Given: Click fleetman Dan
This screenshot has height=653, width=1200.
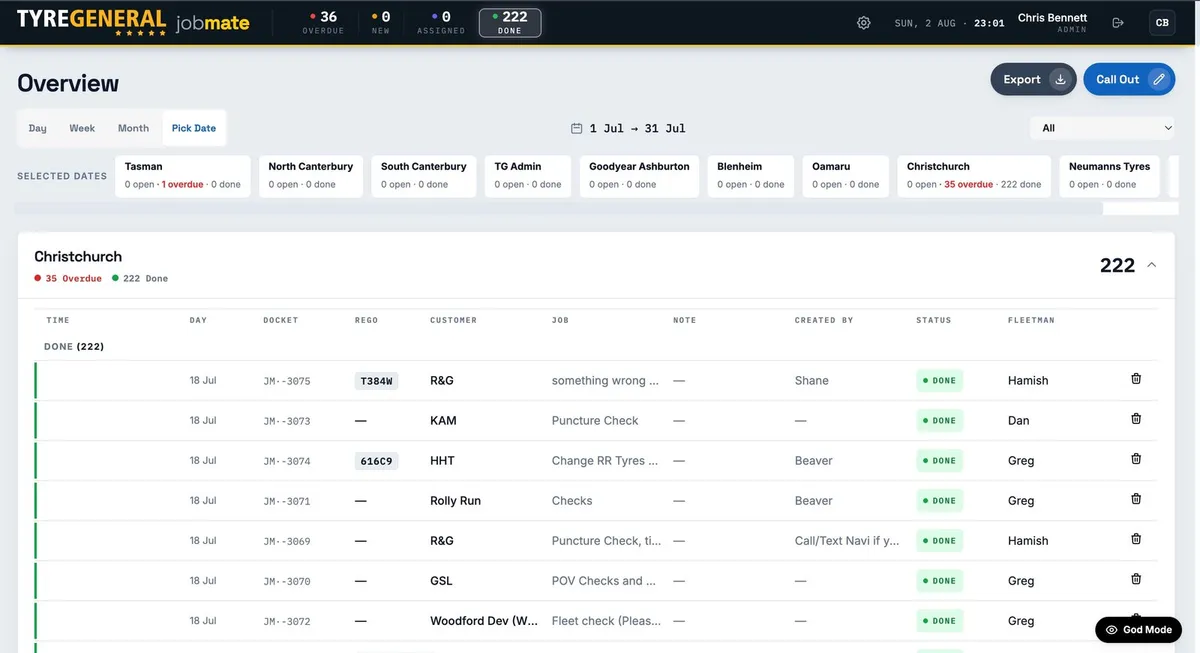Looking at the screenshot, I should (1018, 421).
